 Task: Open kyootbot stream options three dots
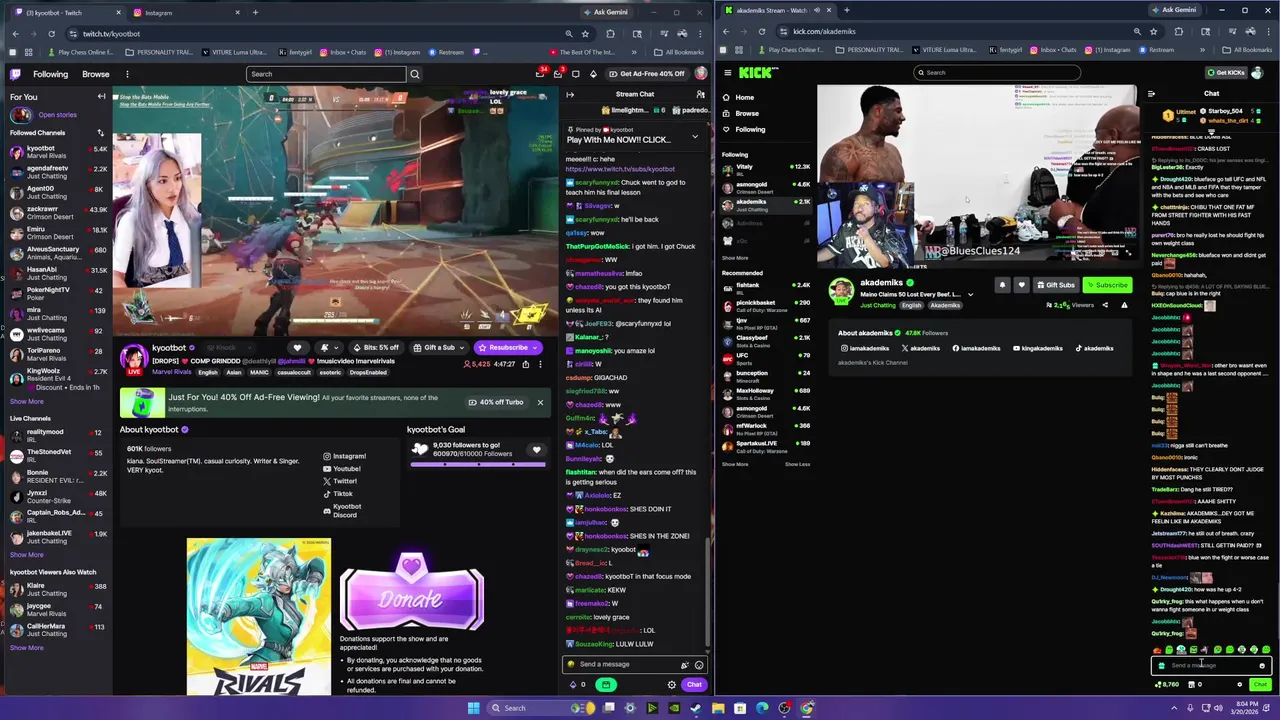540,364
